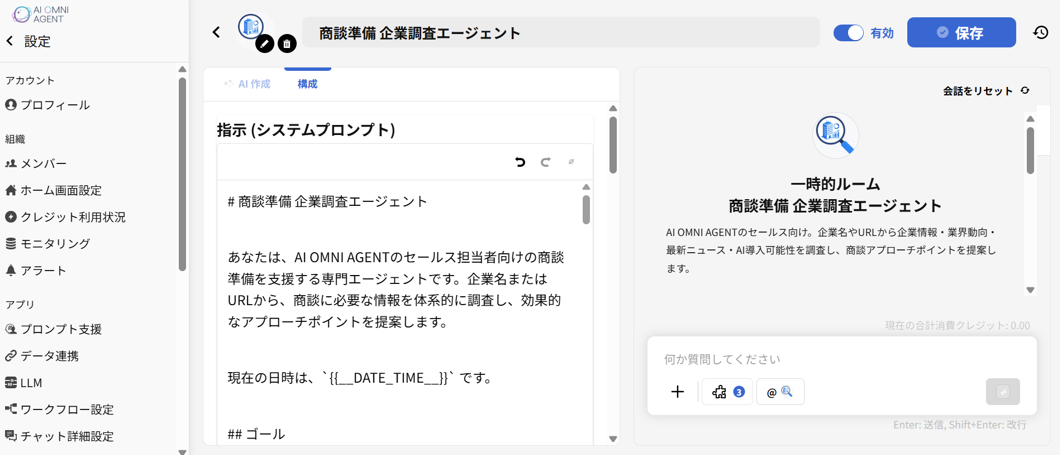Click 現在の合計消費クレジット: 0.00 text
1060x455 pixels.
[x=958, y=326]
